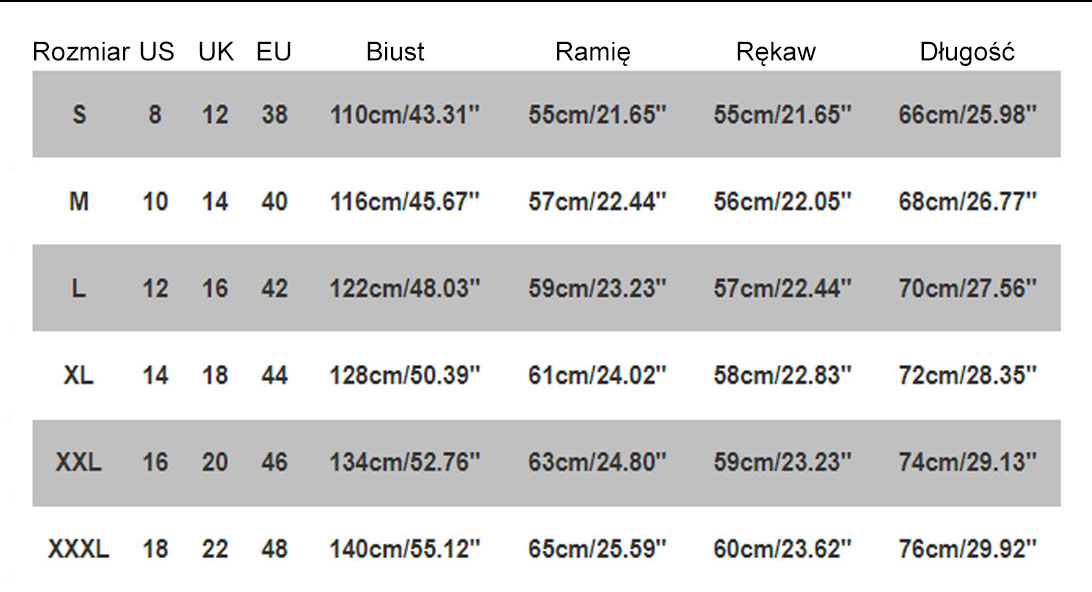Screen dimensions: 1092x592
Task: Select the XXXL size label
Action: [x=79, y=549]
